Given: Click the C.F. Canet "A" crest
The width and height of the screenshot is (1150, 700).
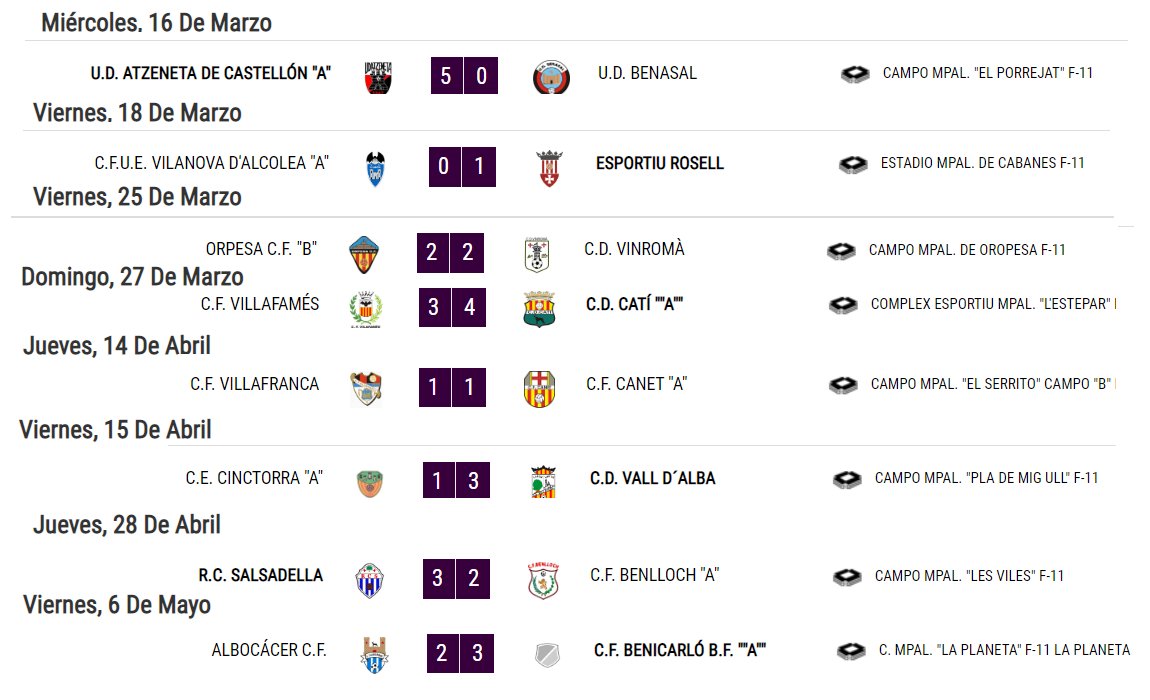Looking at the screenshot, I should point(539,389).
